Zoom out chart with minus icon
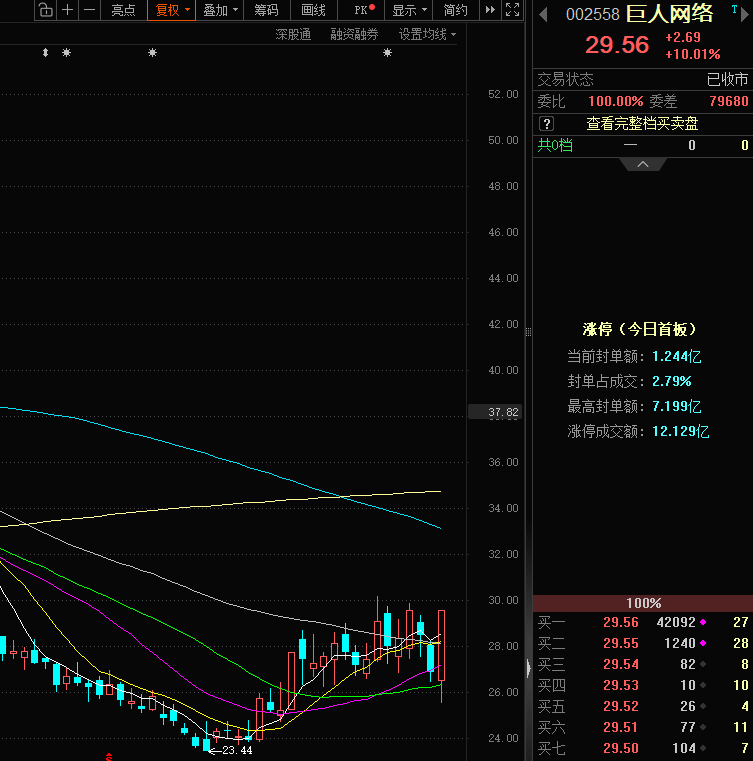 click(89, 10)
